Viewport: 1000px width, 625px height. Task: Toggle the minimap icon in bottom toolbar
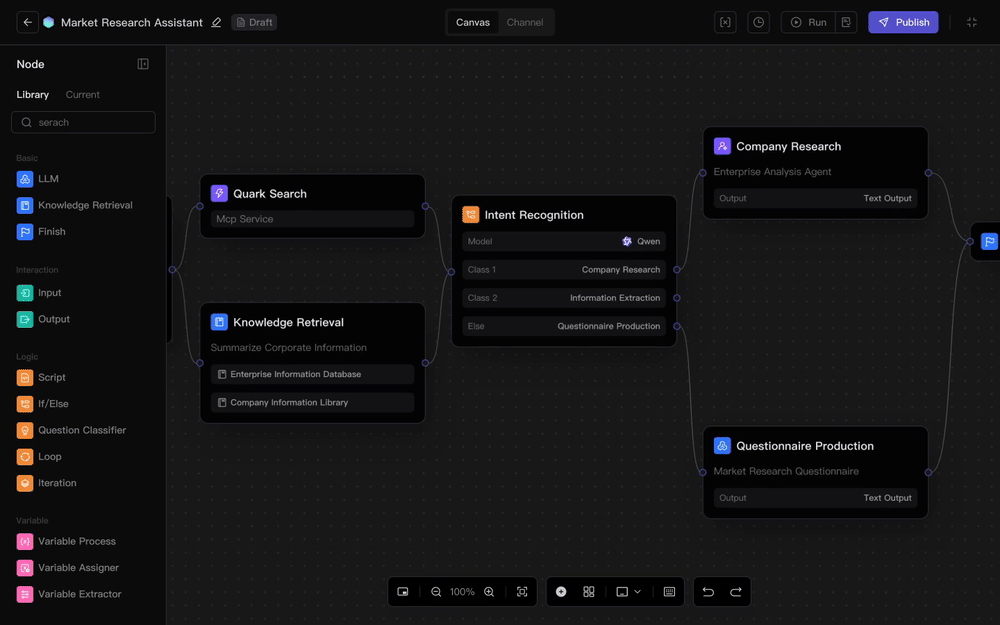[x=403, y=592]
